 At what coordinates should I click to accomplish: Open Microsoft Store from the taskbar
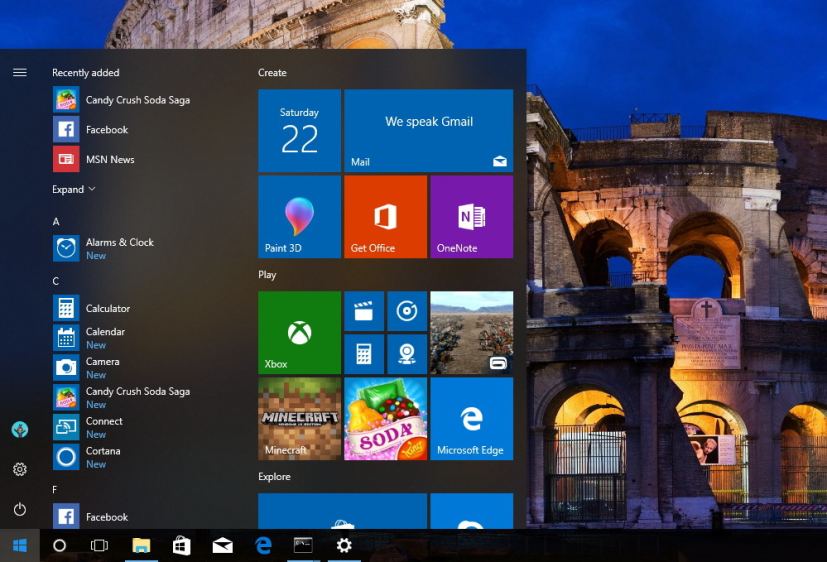[x=181, y=545]
